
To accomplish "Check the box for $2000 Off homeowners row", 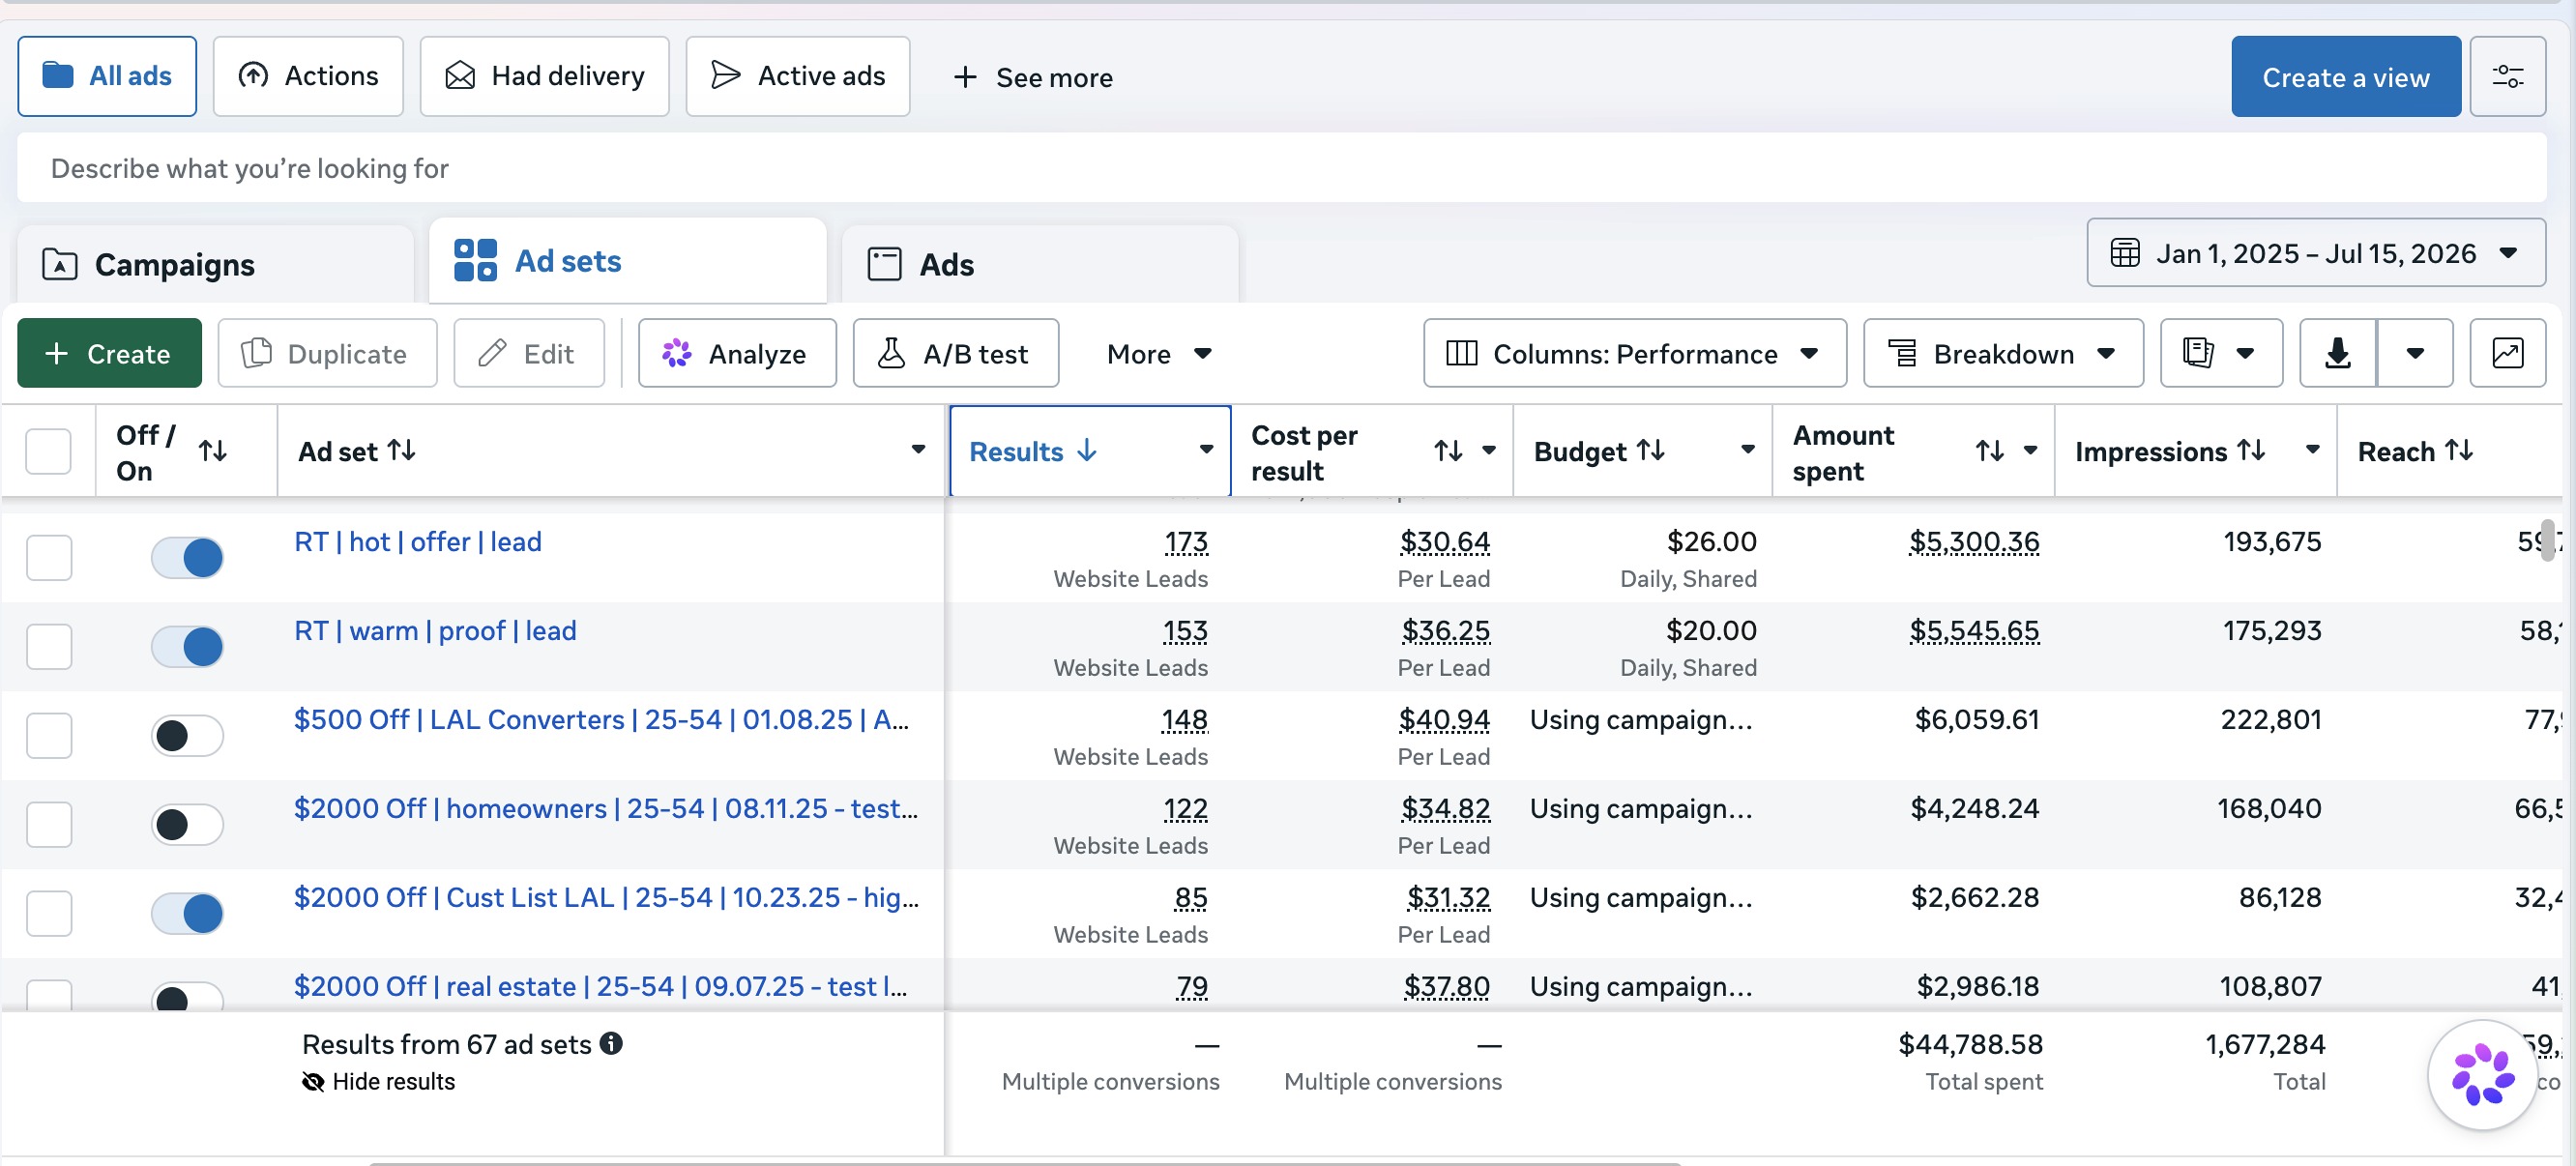I will pyautogui.click(x=48, y=824).
